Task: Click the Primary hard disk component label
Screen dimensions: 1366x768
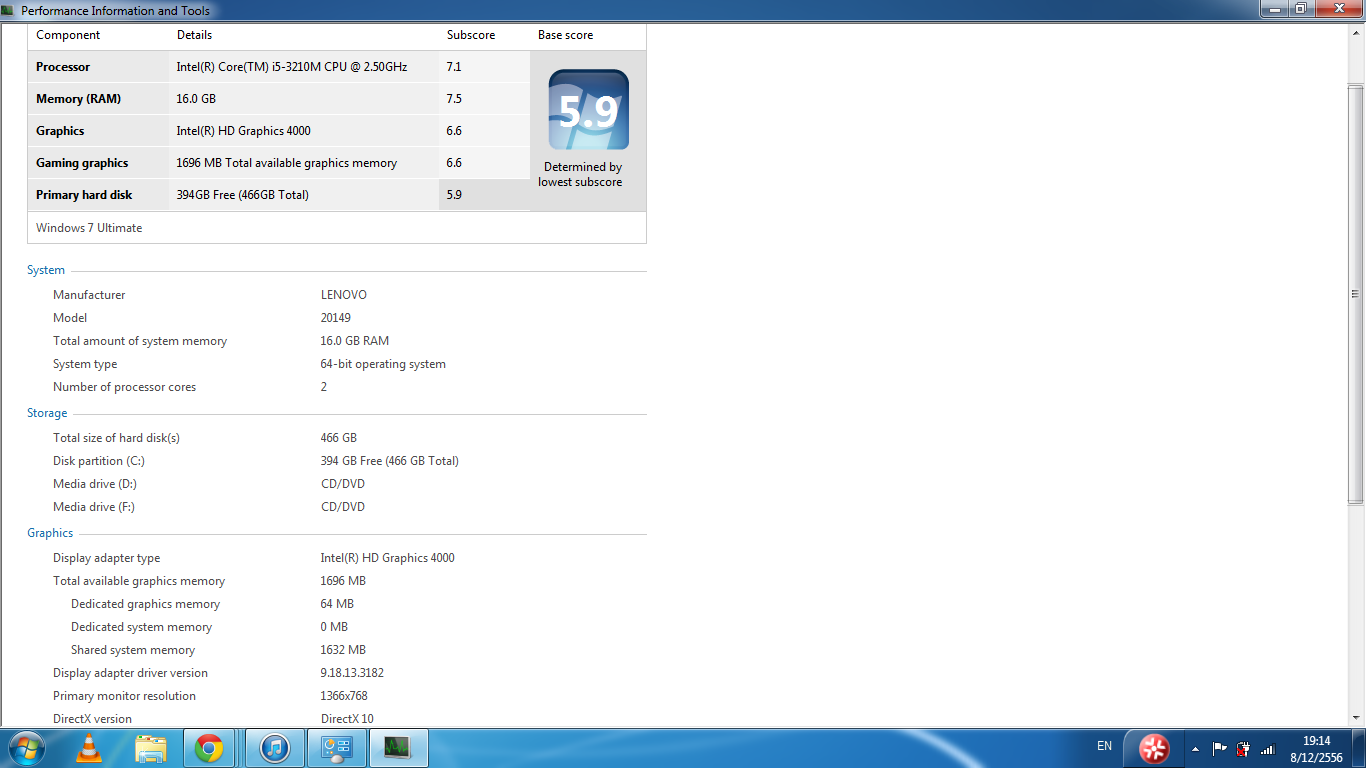Action: [x=84, y=195]
